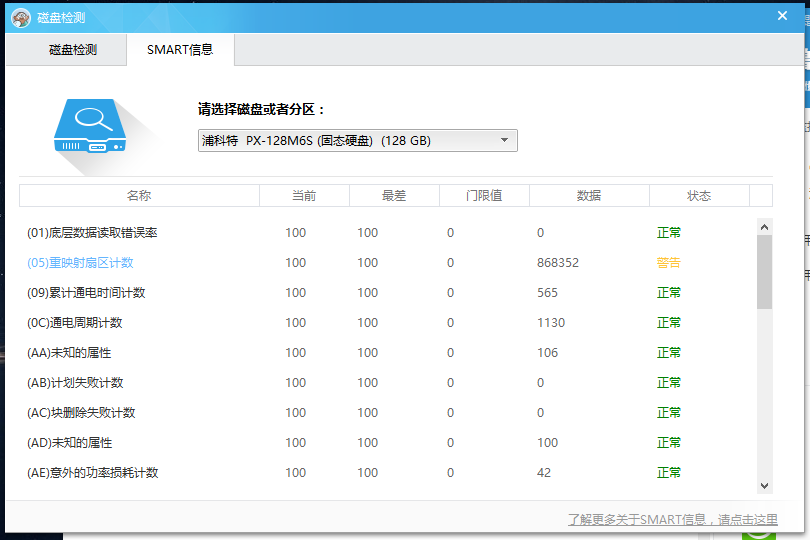810x540 pixels.
Task: Switch to the 磁盘检测 tab
Action: pyautogui.click(x=73, y=49)
